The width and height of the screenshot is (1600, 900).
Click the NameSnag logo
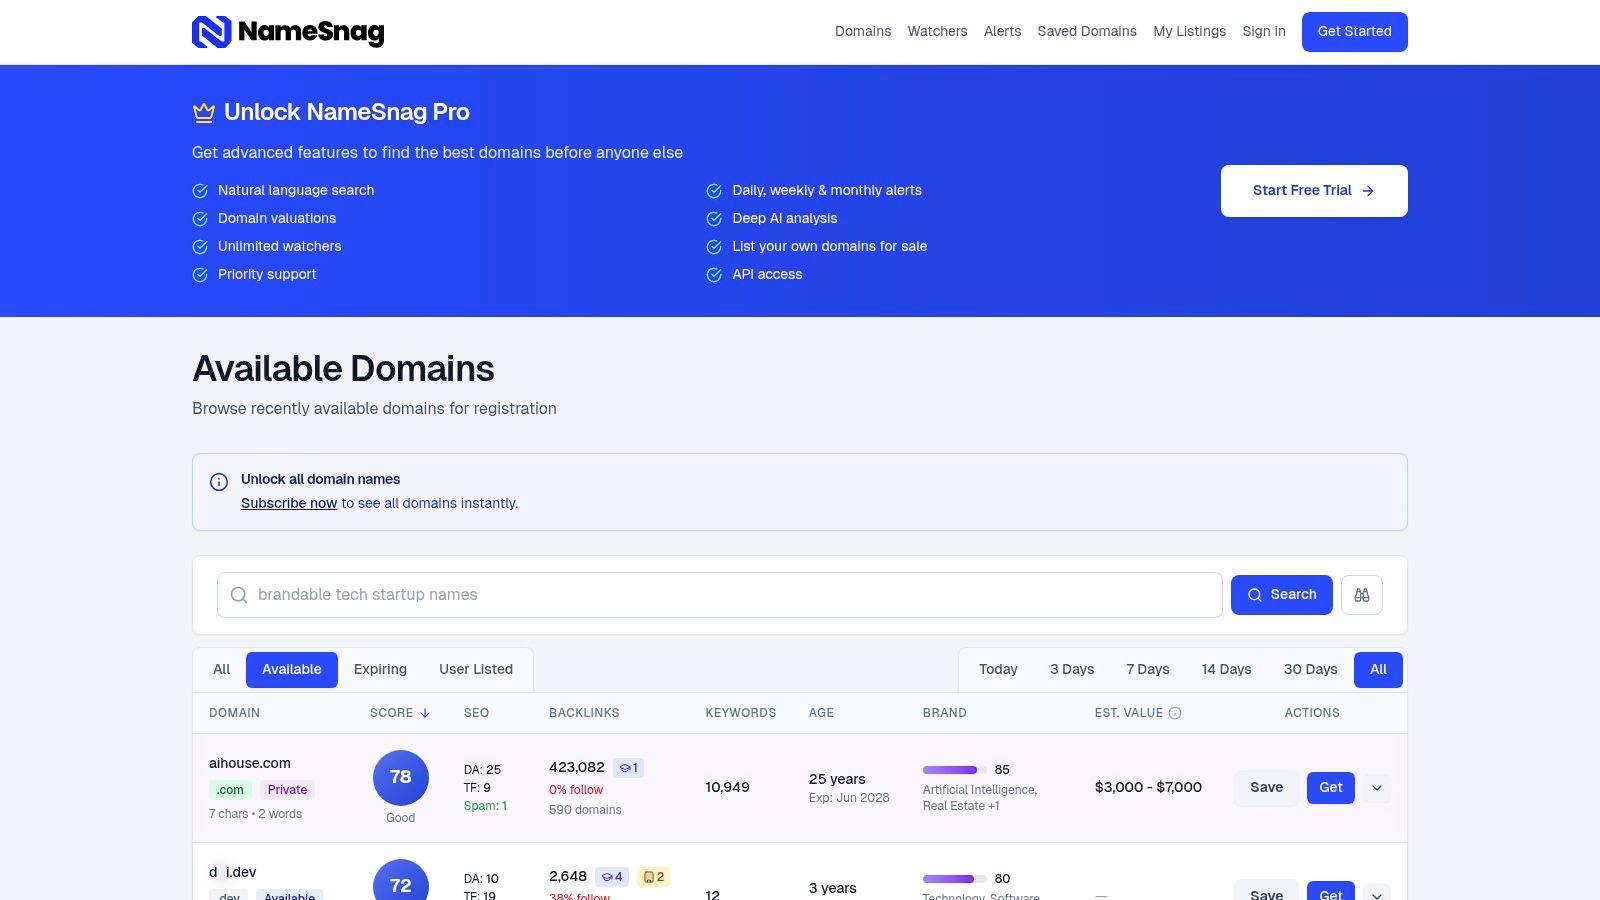pos(288,32)
